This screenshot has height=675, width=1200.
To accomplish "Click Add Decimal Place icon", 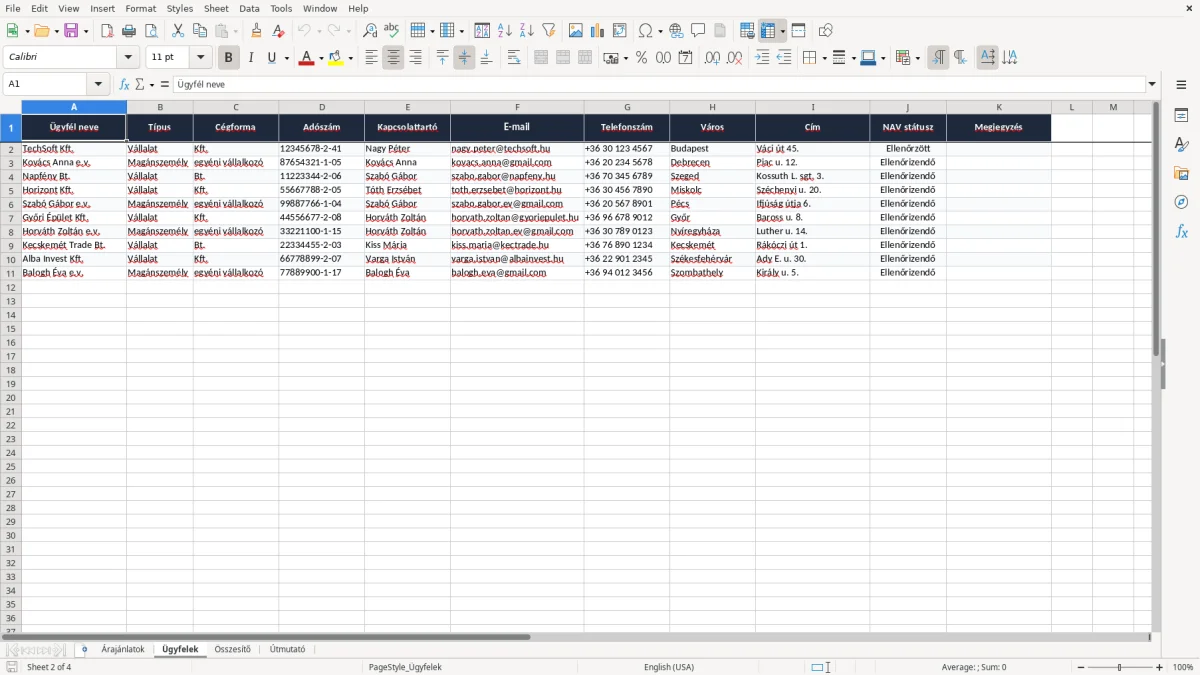I will [712, 58].
